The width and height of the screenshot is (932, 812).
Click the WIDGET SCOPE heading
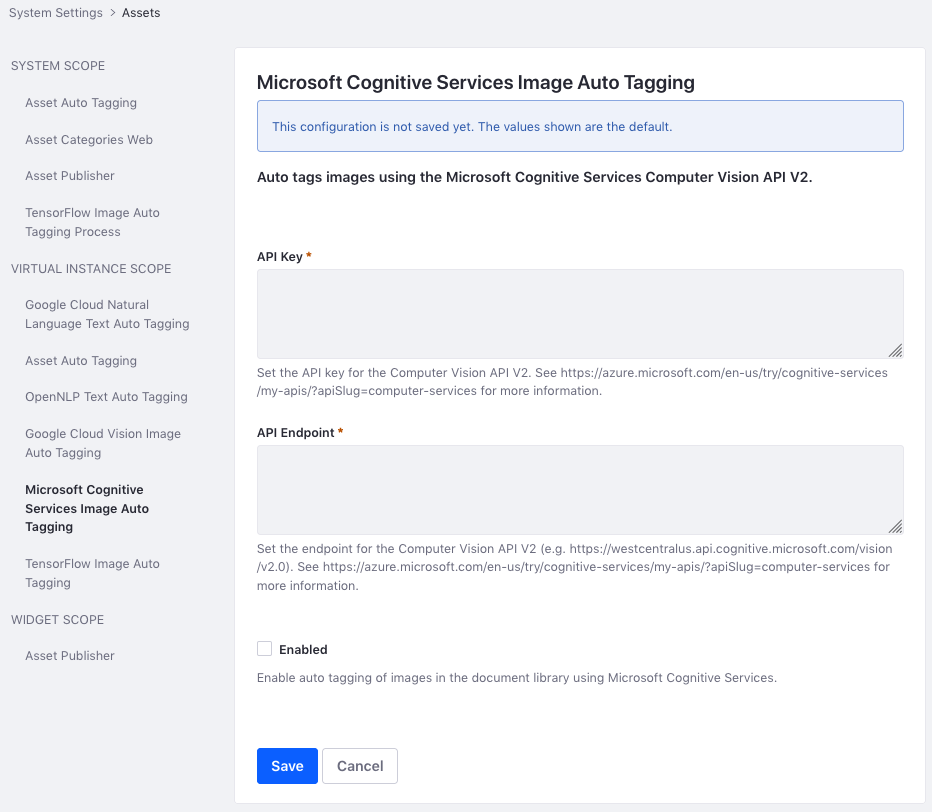coord(57,619)
